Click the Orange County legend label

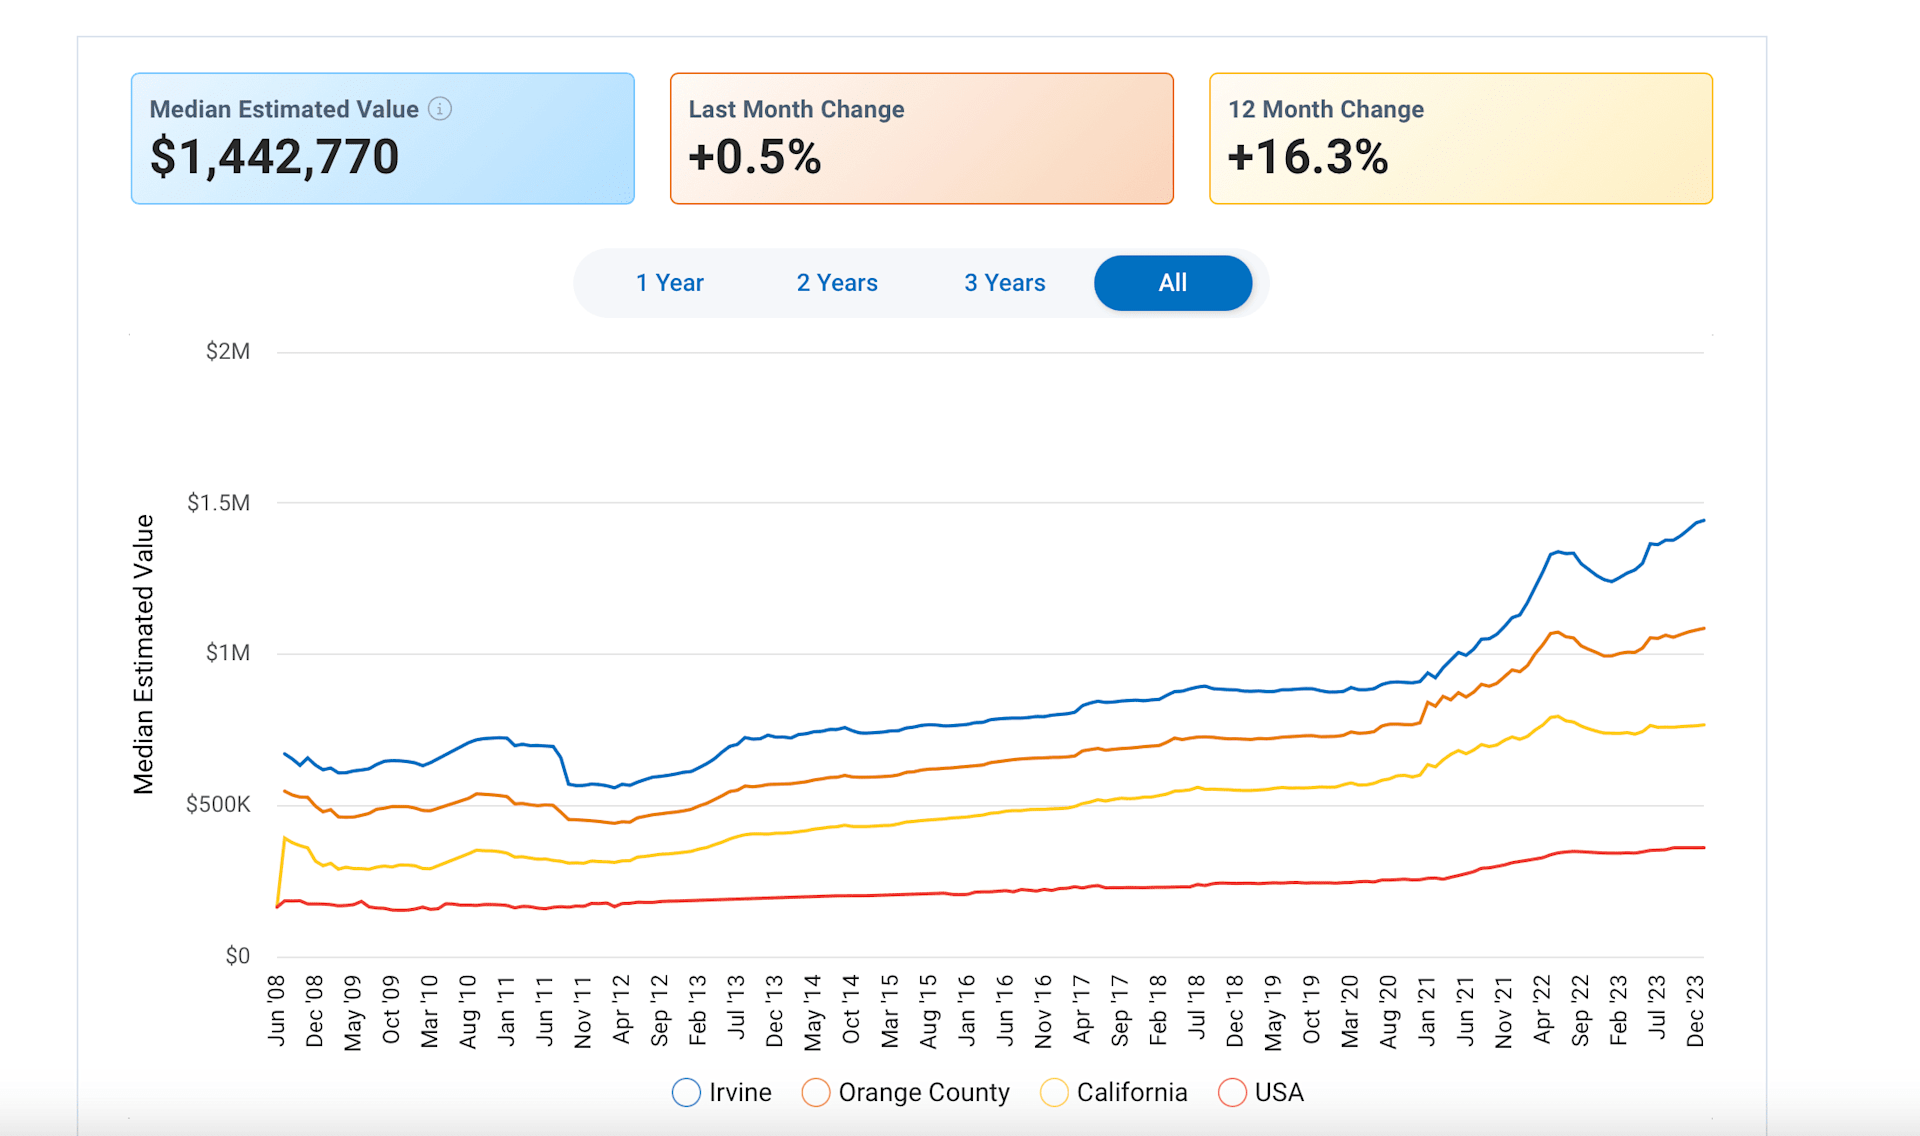(x=923, y=1092)
